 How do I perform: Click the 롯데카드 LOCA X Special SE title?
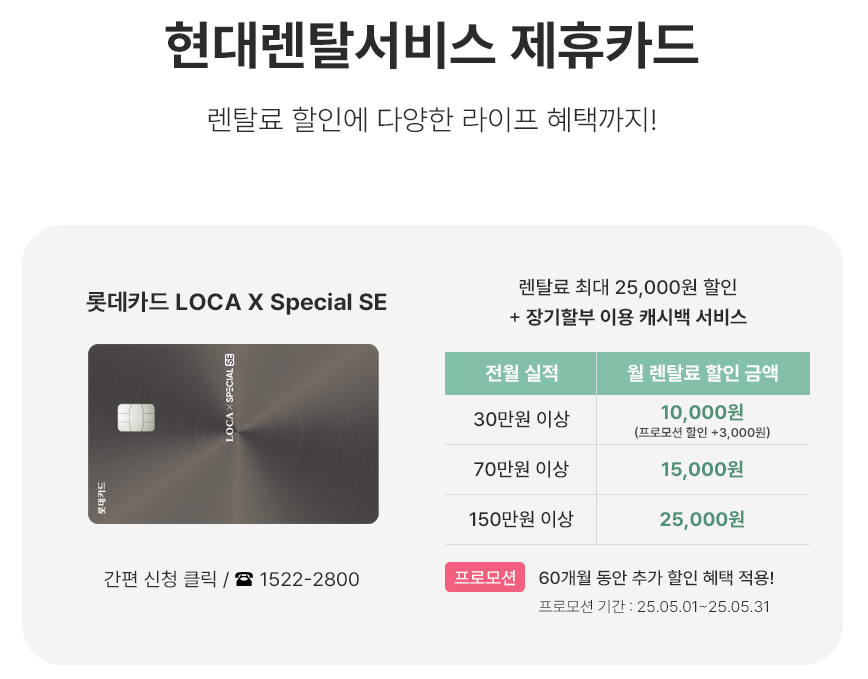pyautogui.click(x=236, y=303)
